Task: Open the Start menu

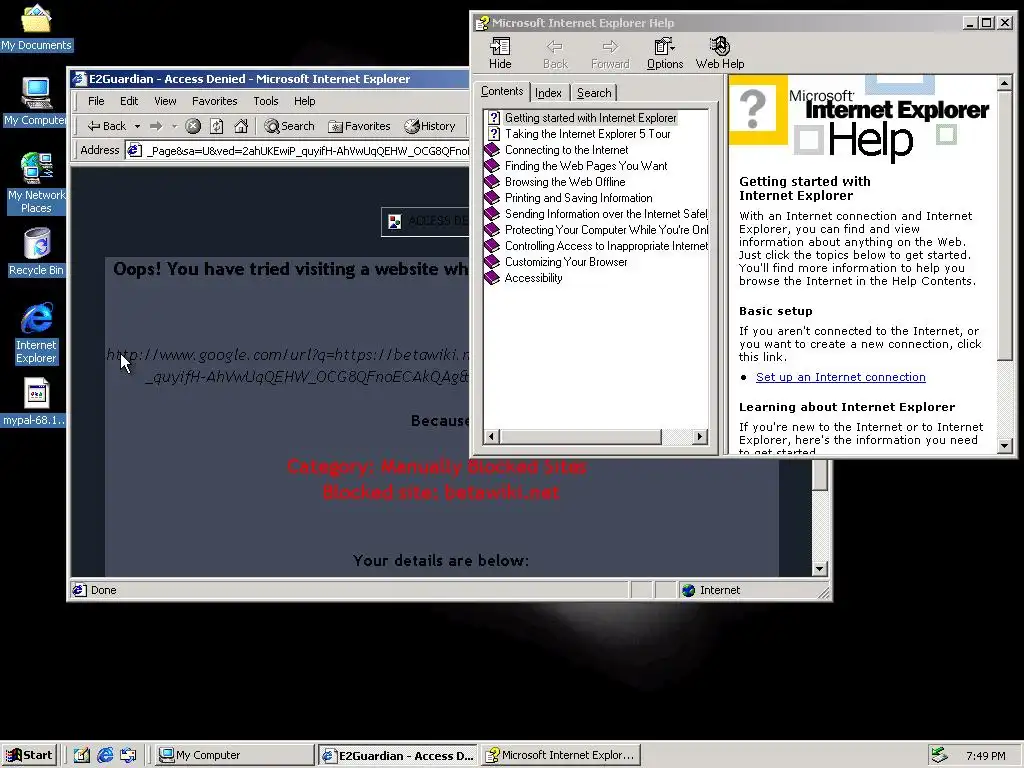Action: [x=29, y=755]
